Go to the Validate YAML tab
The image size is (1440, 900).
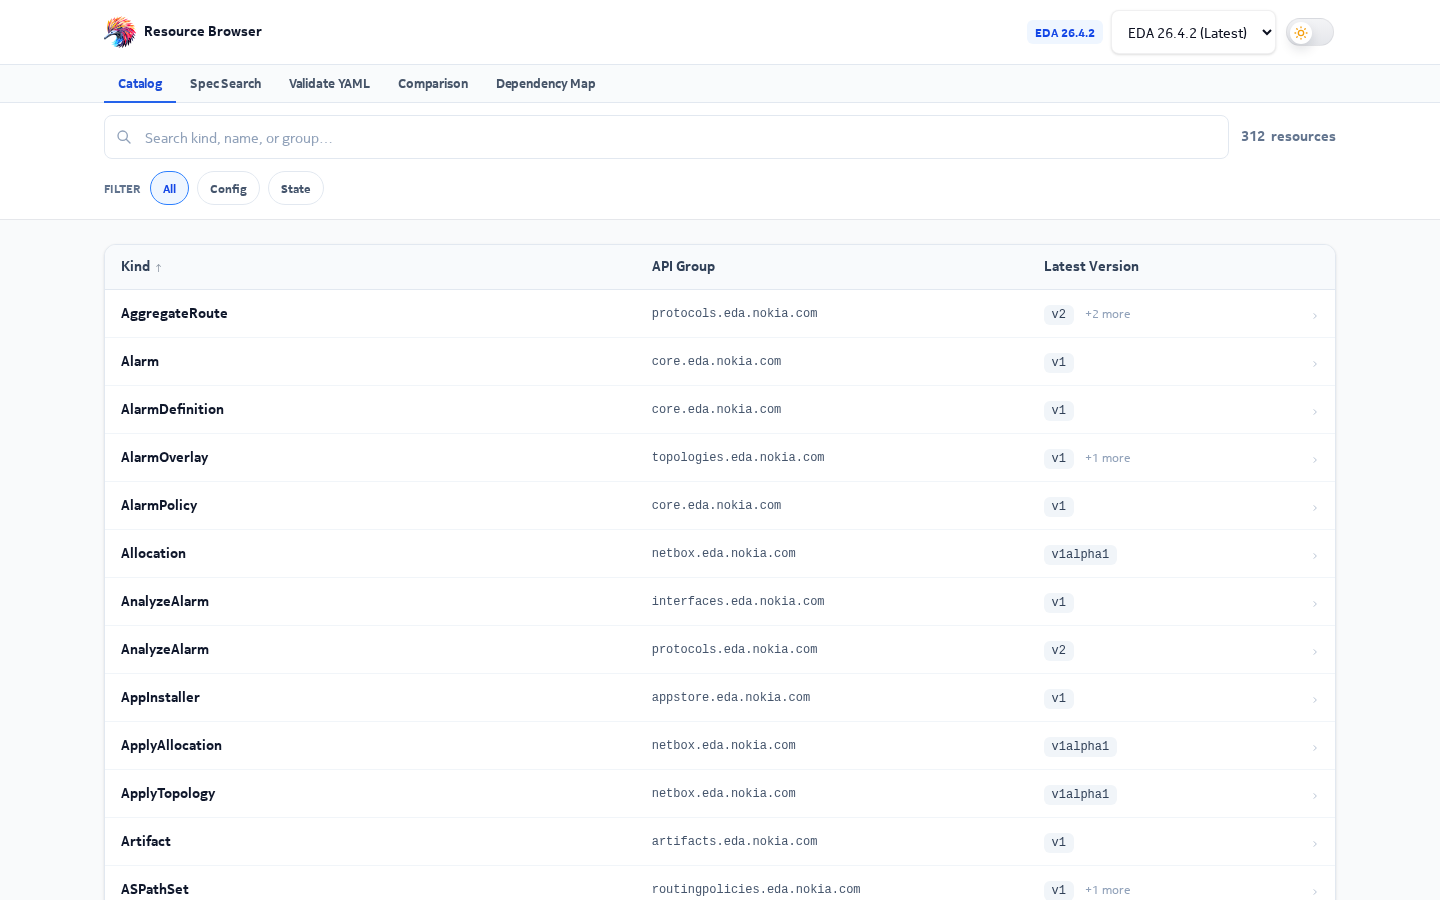click(329, 84)
